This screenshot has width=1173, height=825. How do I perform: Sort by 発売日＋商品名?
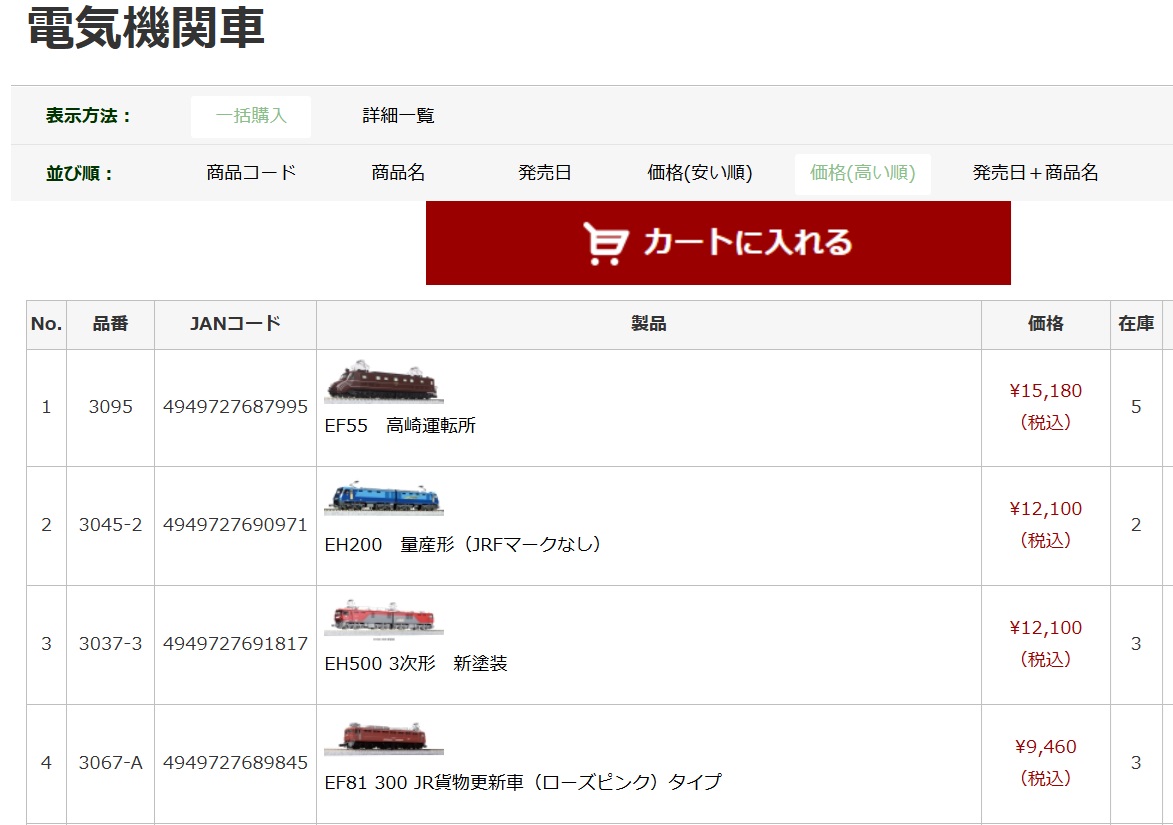(x=1035, y=173)
